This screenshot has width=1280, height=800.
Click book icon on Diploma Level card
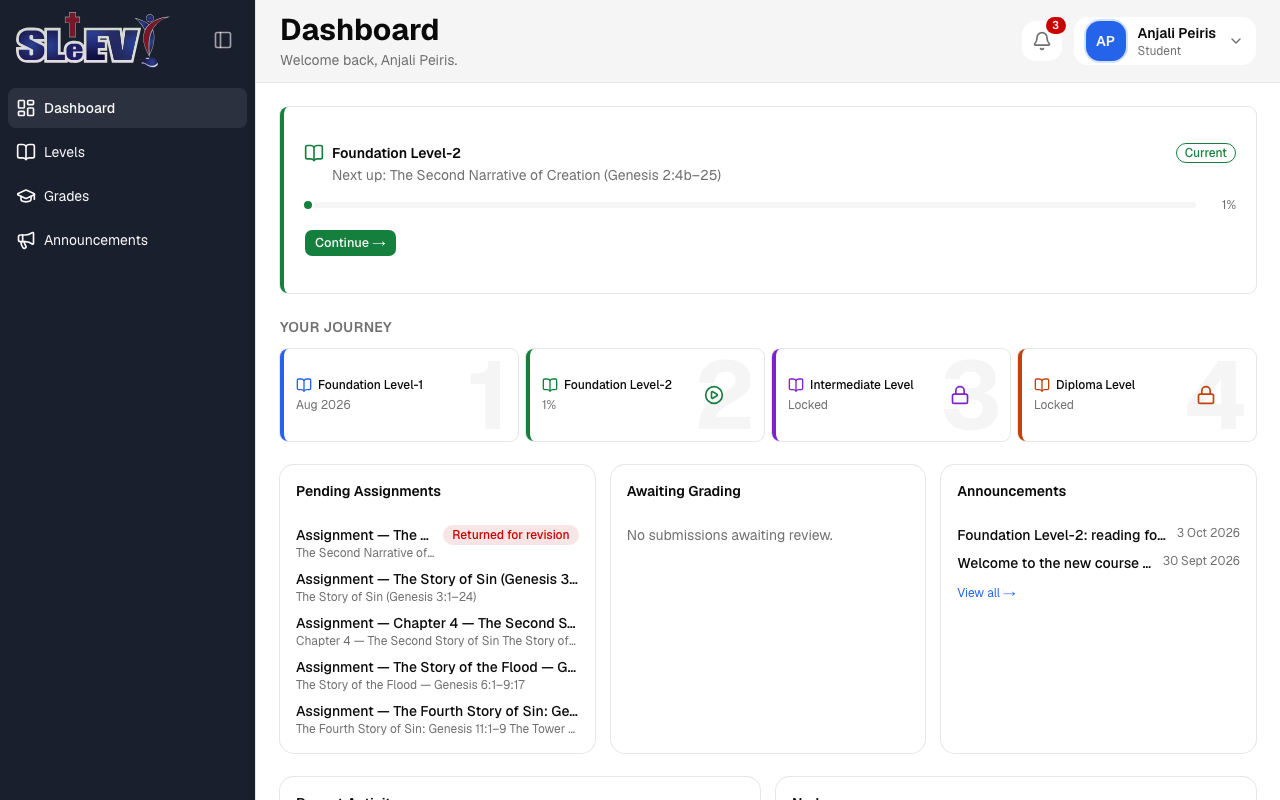pyautogui.click(x=1042, y=385)
